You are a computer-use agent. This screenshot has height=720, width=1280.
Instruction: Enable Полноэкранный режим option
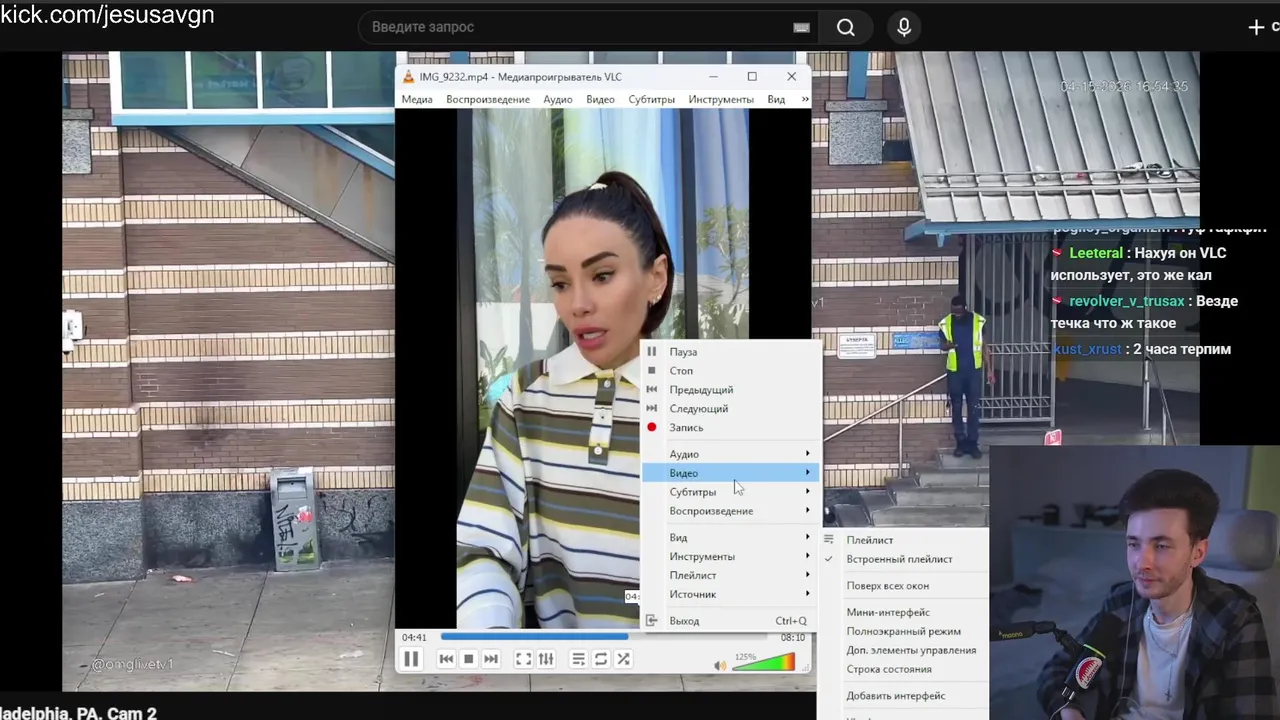coord(903,631)
